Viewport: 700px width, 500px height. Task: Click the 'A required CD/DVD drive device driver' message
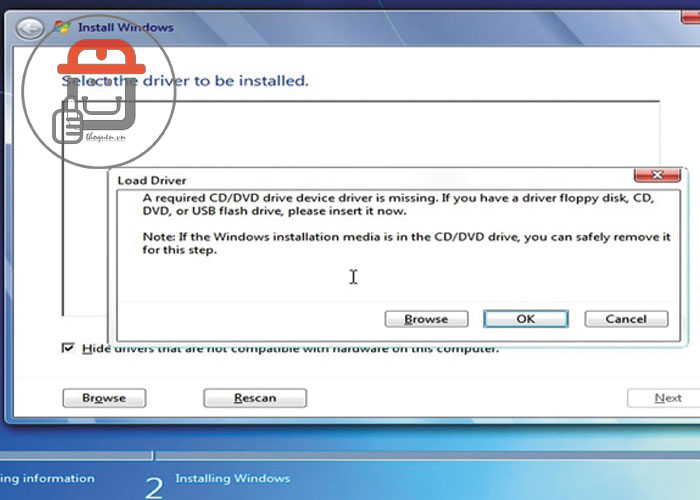(398, 204)
